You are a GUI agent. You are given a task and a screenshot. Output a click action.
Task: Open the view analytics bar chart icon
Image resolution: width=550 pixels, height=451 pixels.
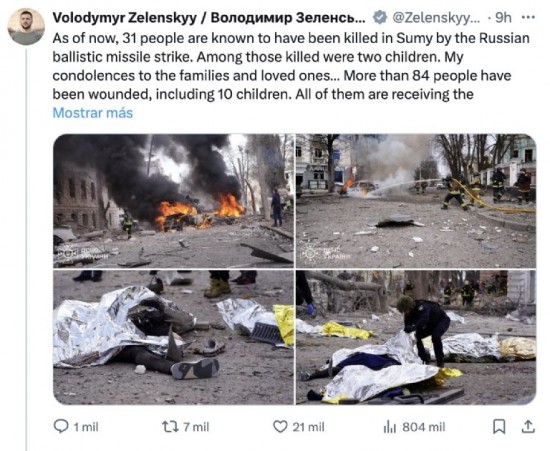(x=390, y=427)
